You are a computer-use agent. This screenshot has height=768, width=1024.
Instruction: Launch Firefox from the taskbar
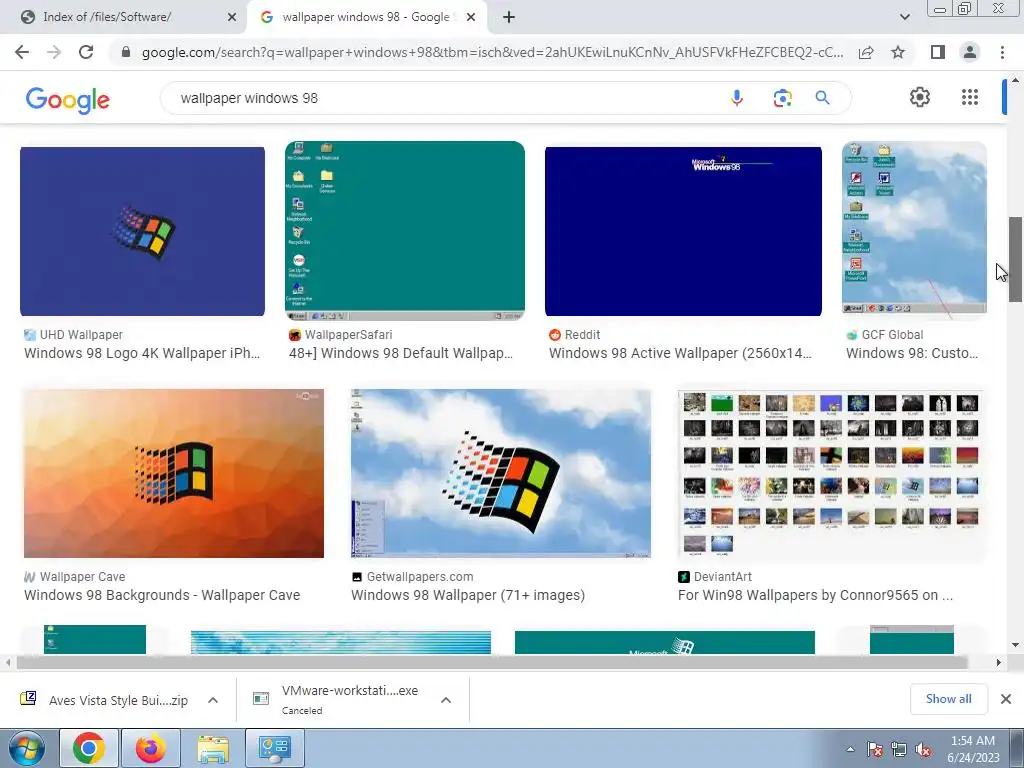(151, 748)
